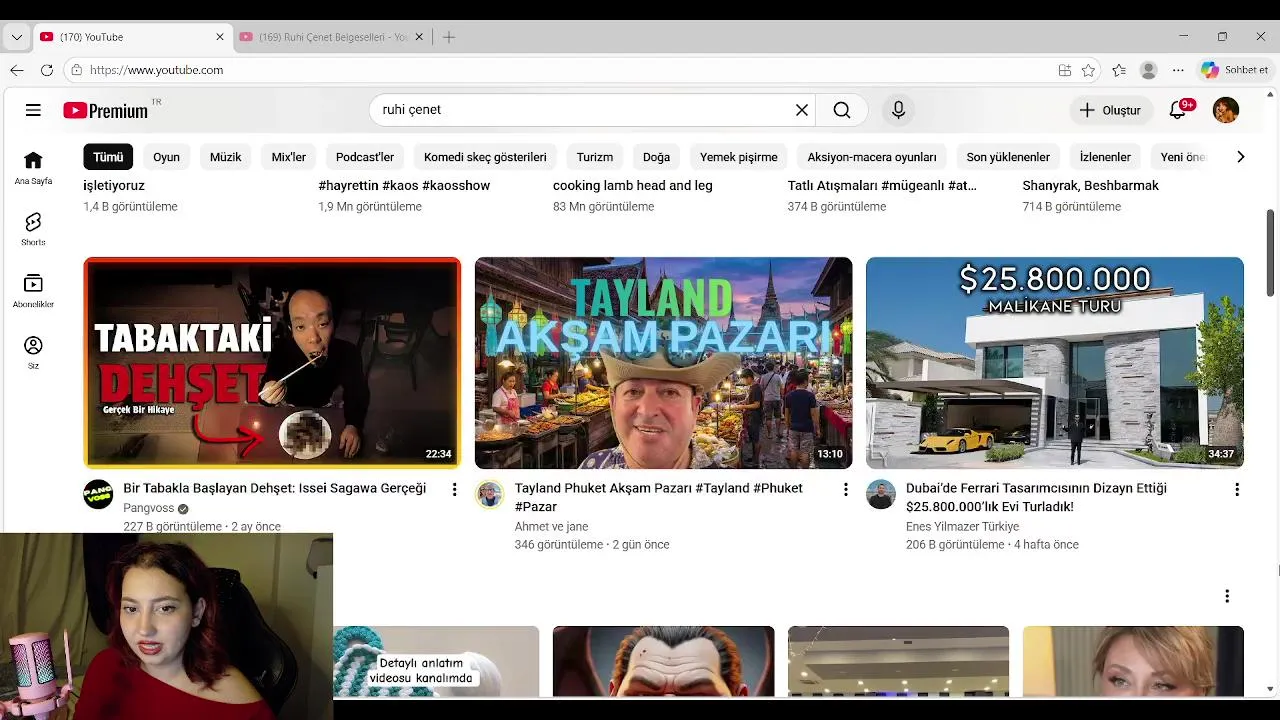Open Abonelikler subscriptions in sidebar

(33, 291)
